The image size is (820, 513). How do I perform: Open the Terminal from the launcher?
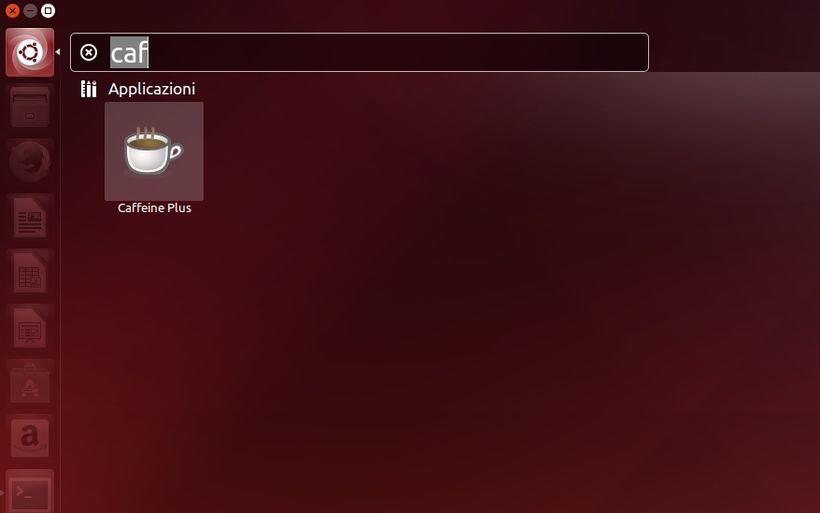30,492
